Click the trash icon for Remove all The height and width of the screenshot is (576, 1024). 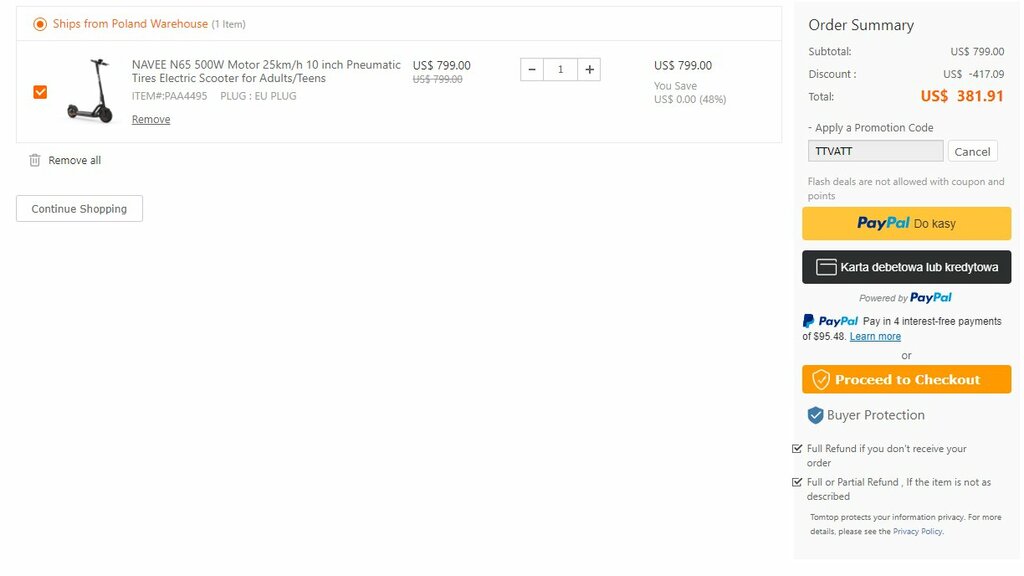pos(35,160)
